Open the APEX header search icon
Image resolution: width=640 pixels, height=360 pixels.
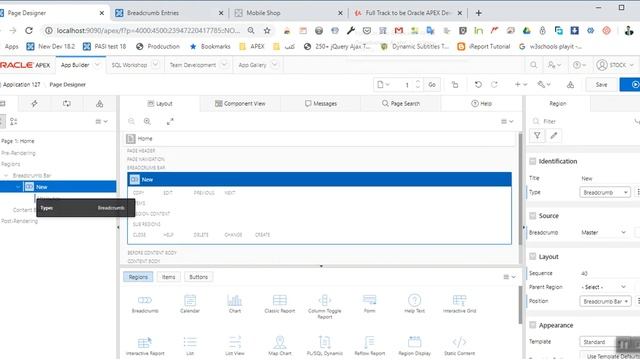pyautogui.click(x=533, y=65)
